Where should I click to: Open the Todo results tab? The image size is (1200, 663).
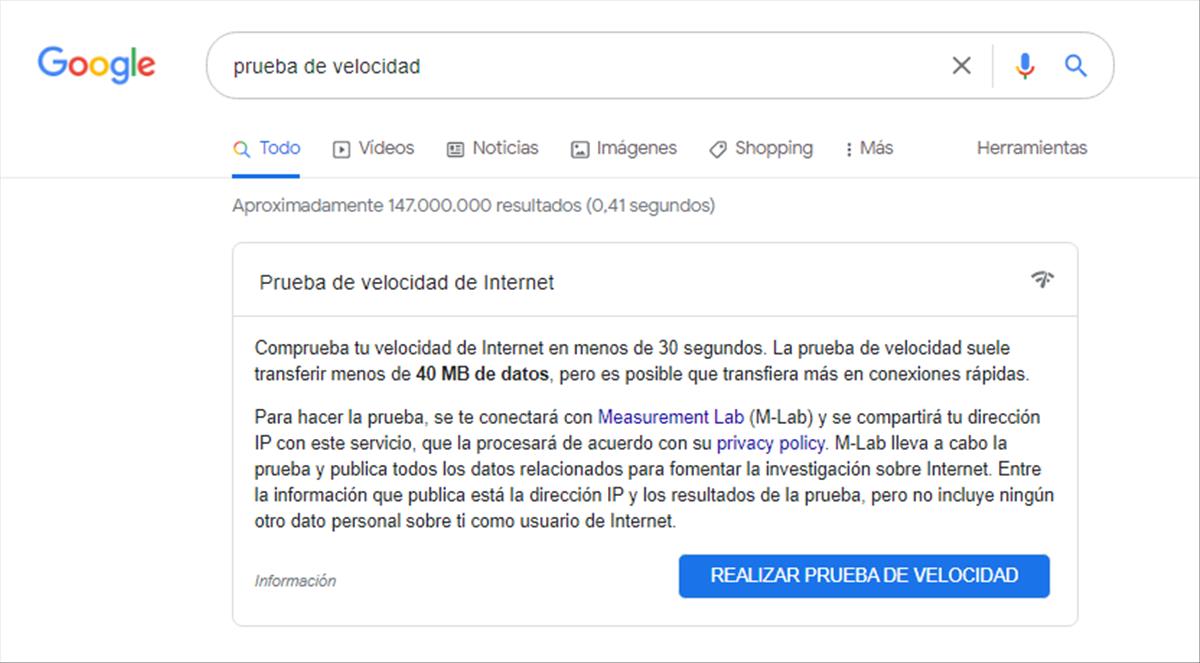[266, 148]
